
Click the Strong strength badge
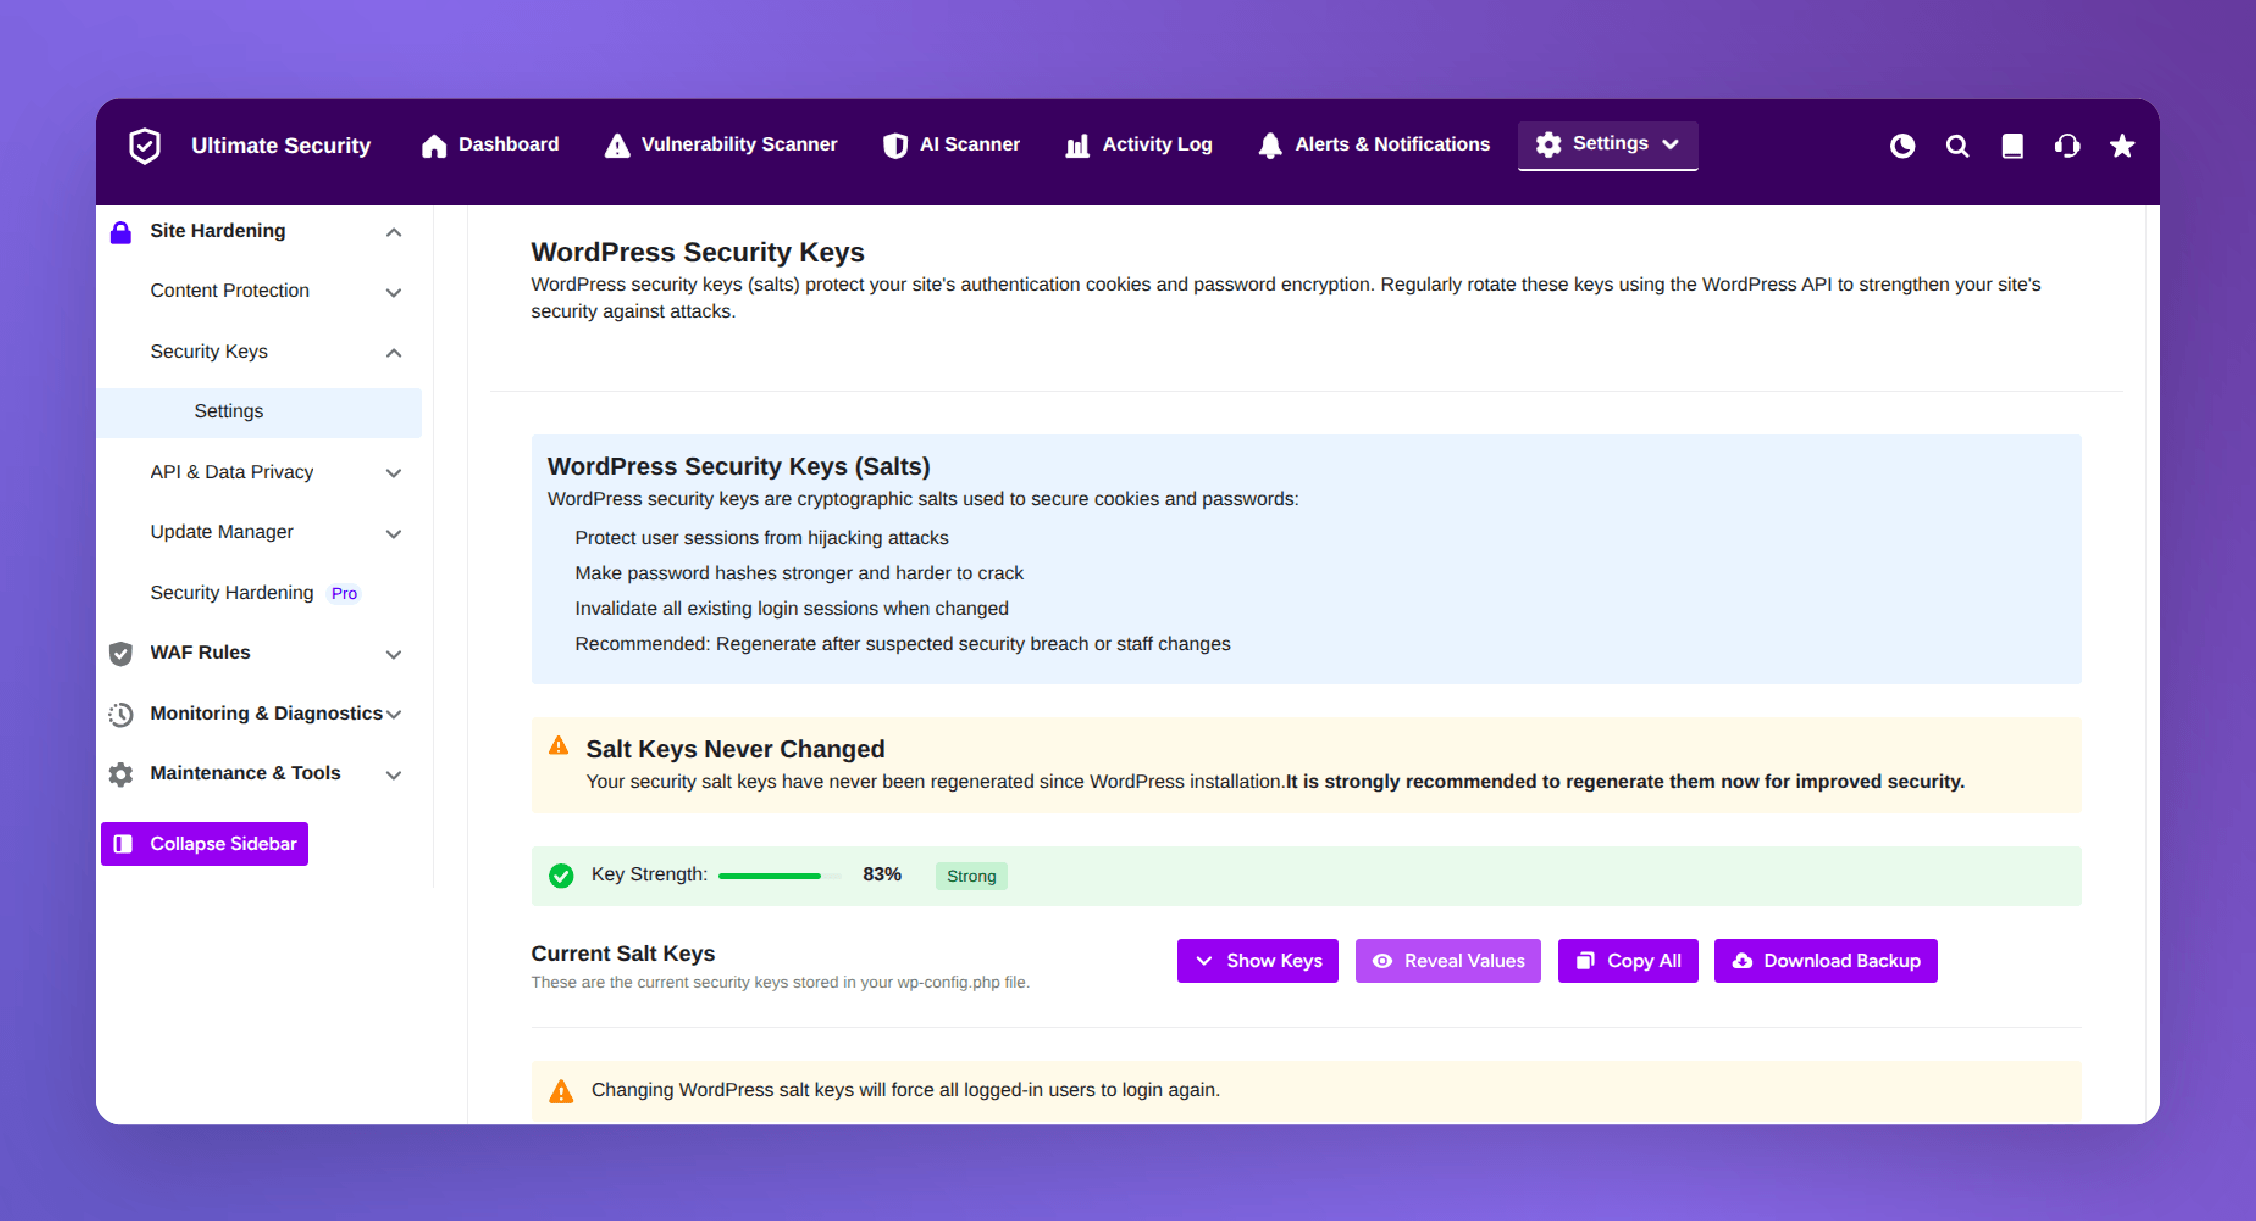(972, 876)
